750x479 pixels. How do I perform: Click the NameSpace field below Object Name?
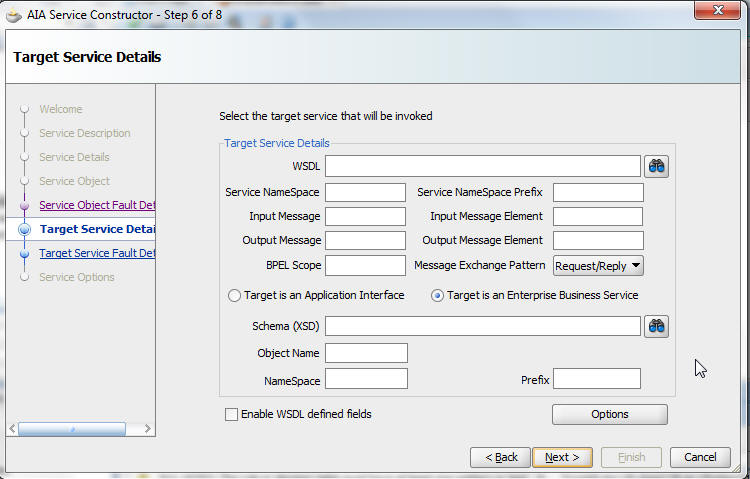coord(366,379)
